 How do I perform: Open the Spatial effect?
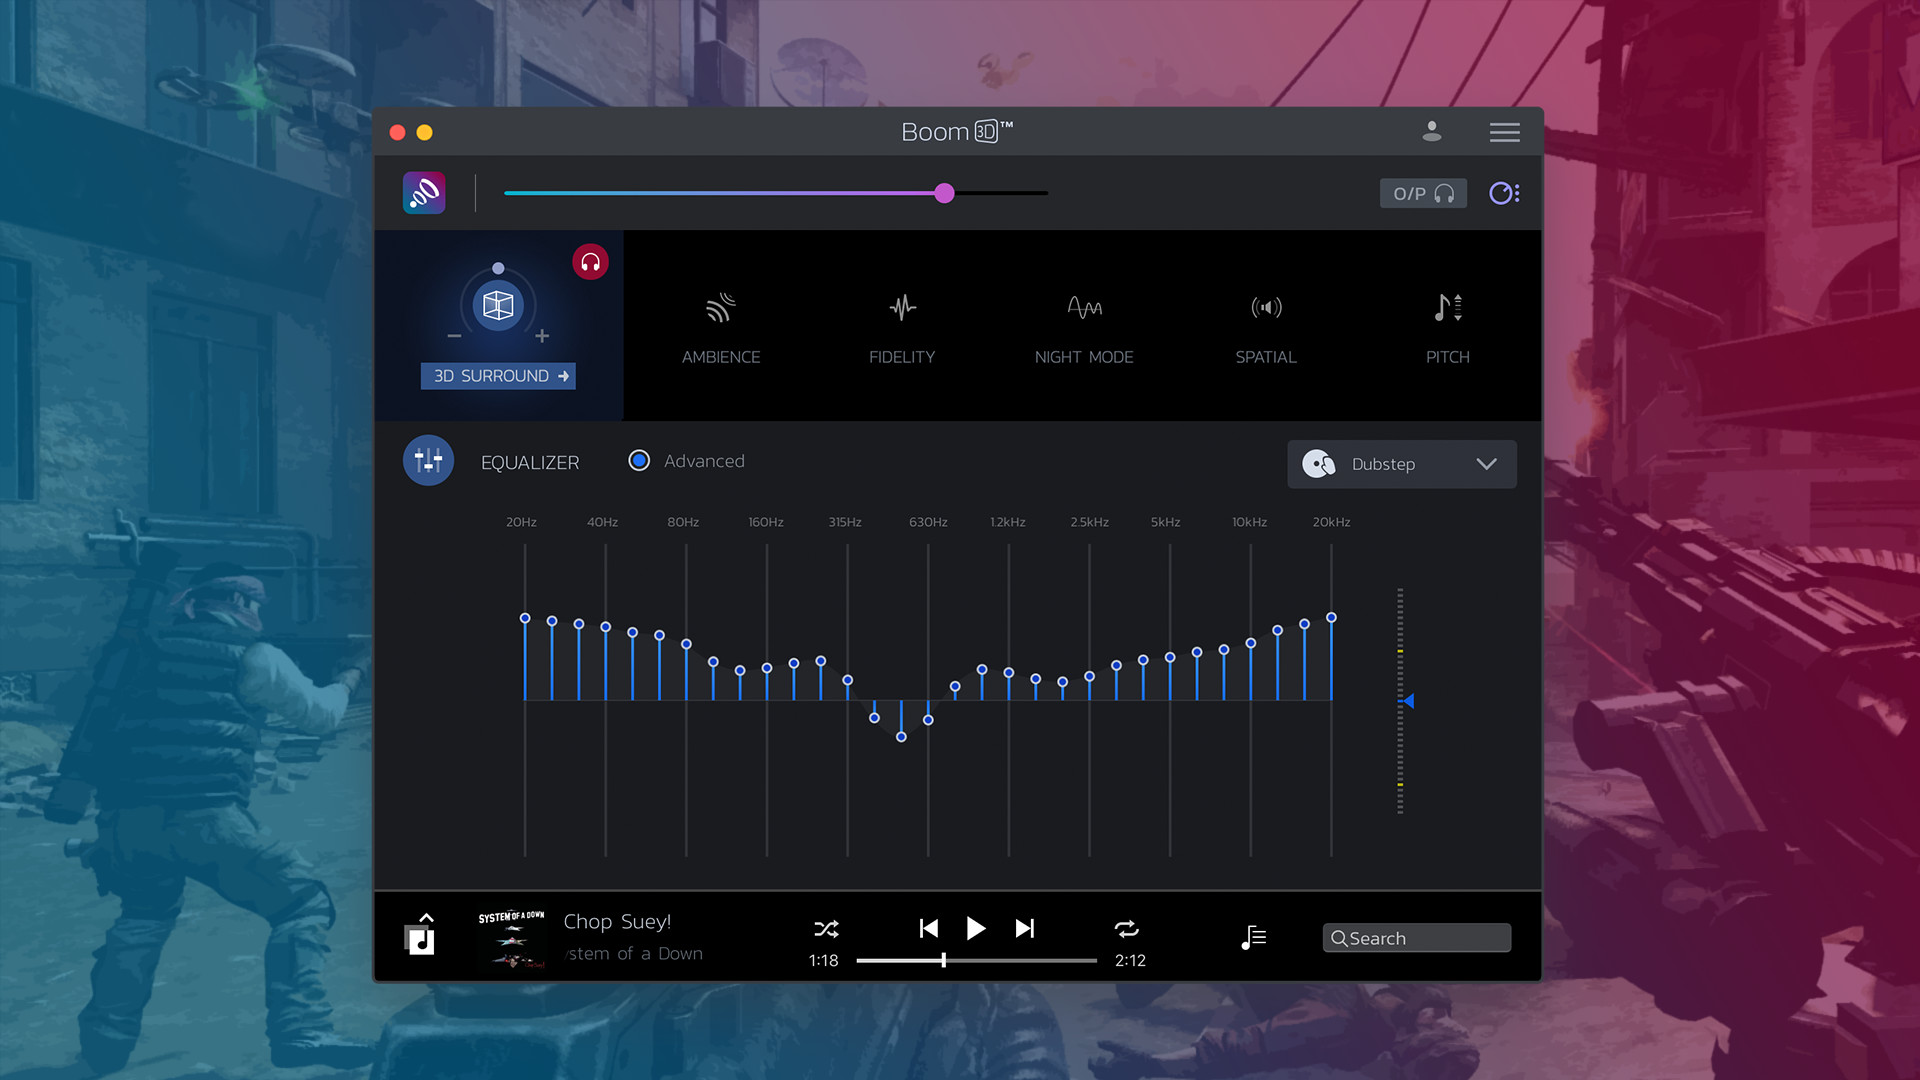tap(1266, 308)
